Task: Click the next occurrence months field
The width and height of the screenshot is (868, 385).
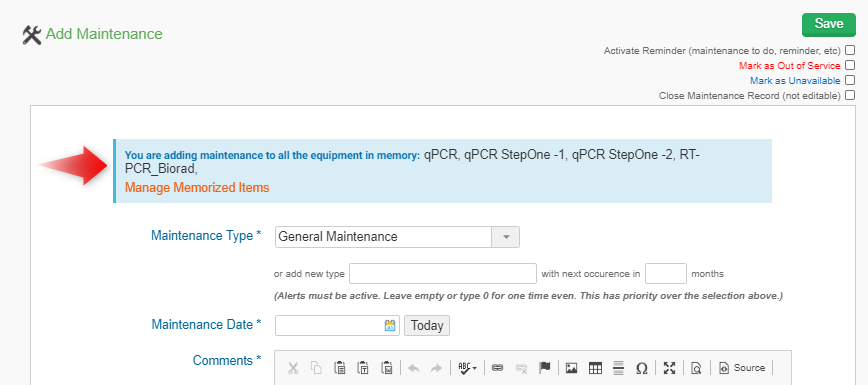Action: 666,274
